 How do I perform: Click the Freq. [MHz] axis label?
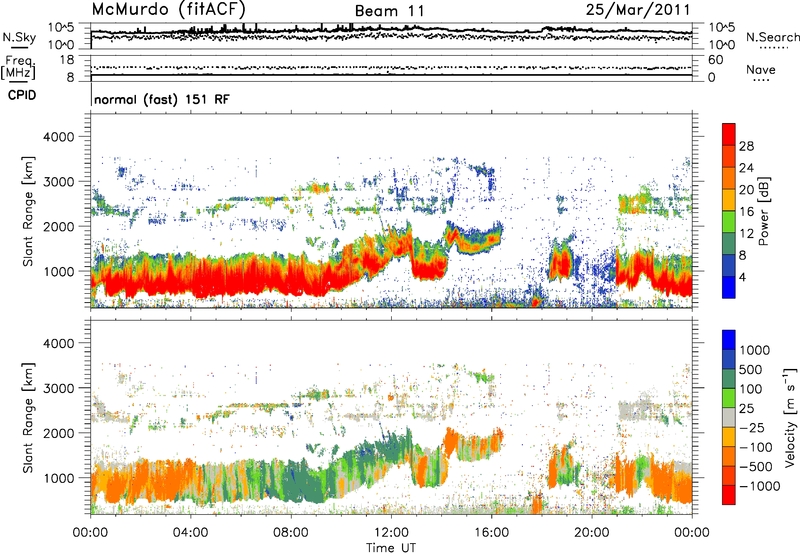point(19,68)
